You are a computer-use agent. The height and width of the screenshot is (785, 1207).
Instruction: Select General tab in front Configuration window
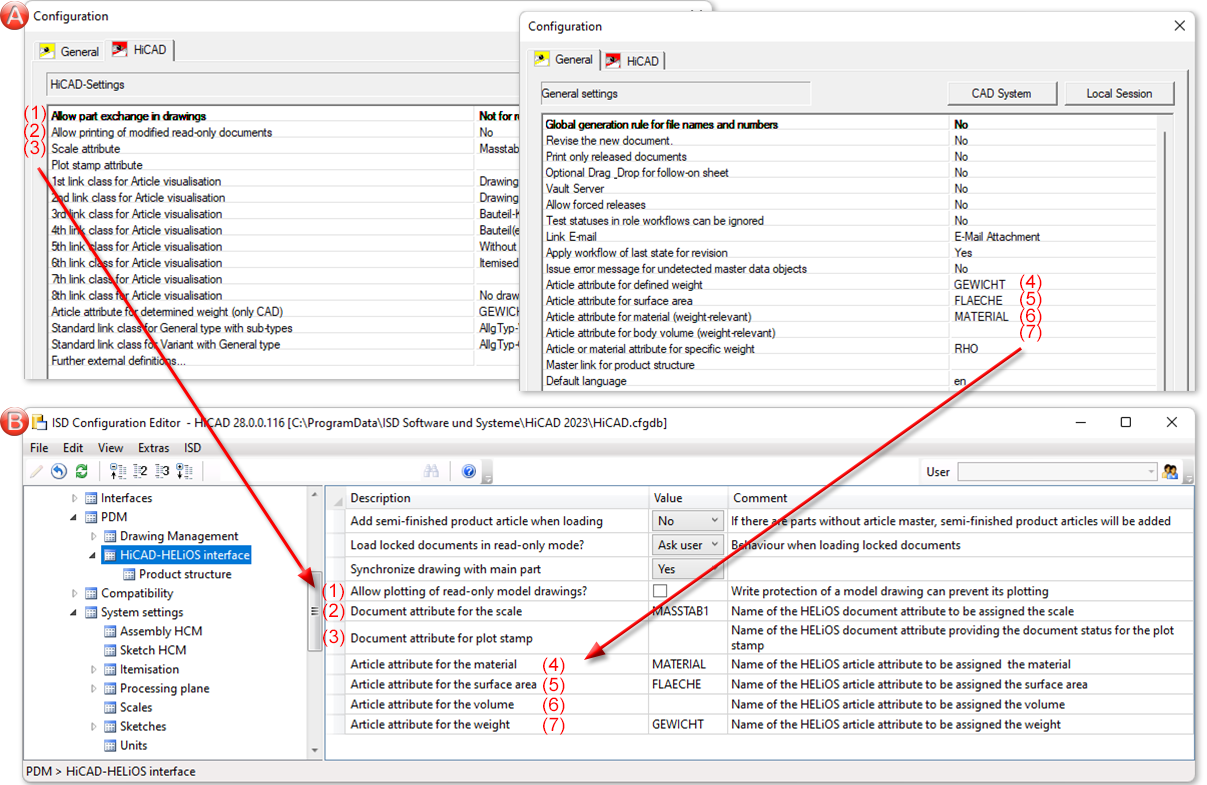564,59
